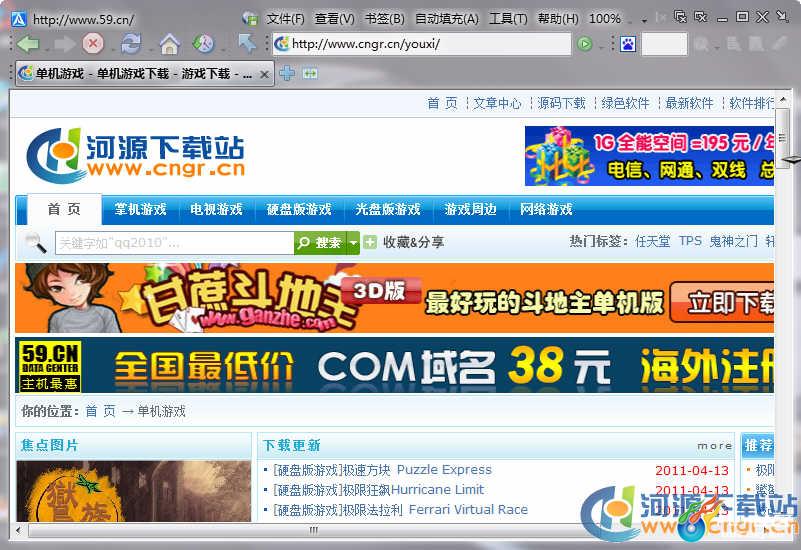Select the 单机游戏 browser tab
Image resolution: width=801 pixels, height=550 pixels.
click(144, 74)
